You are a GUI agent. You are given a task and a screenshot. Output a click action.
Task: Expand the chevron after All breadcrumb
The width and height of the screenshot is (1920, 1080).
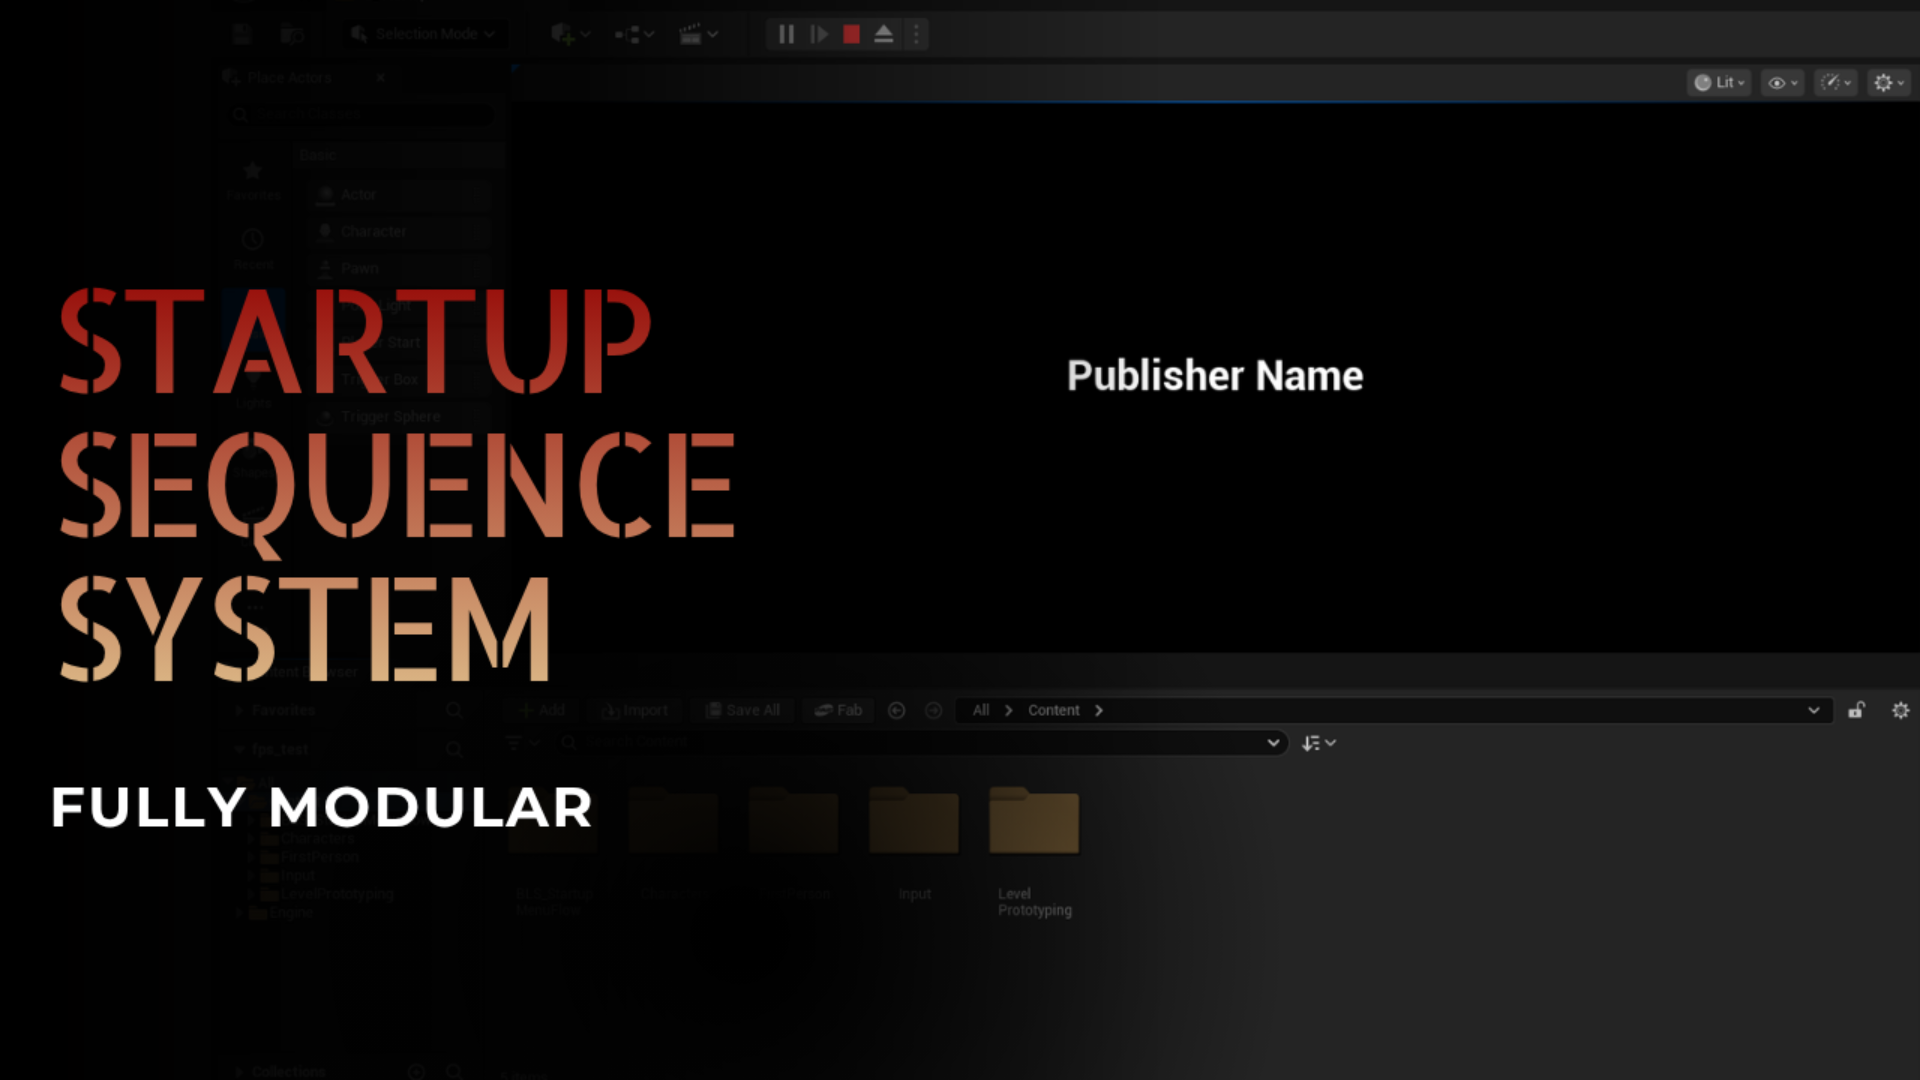click(x=1008, y=710)
